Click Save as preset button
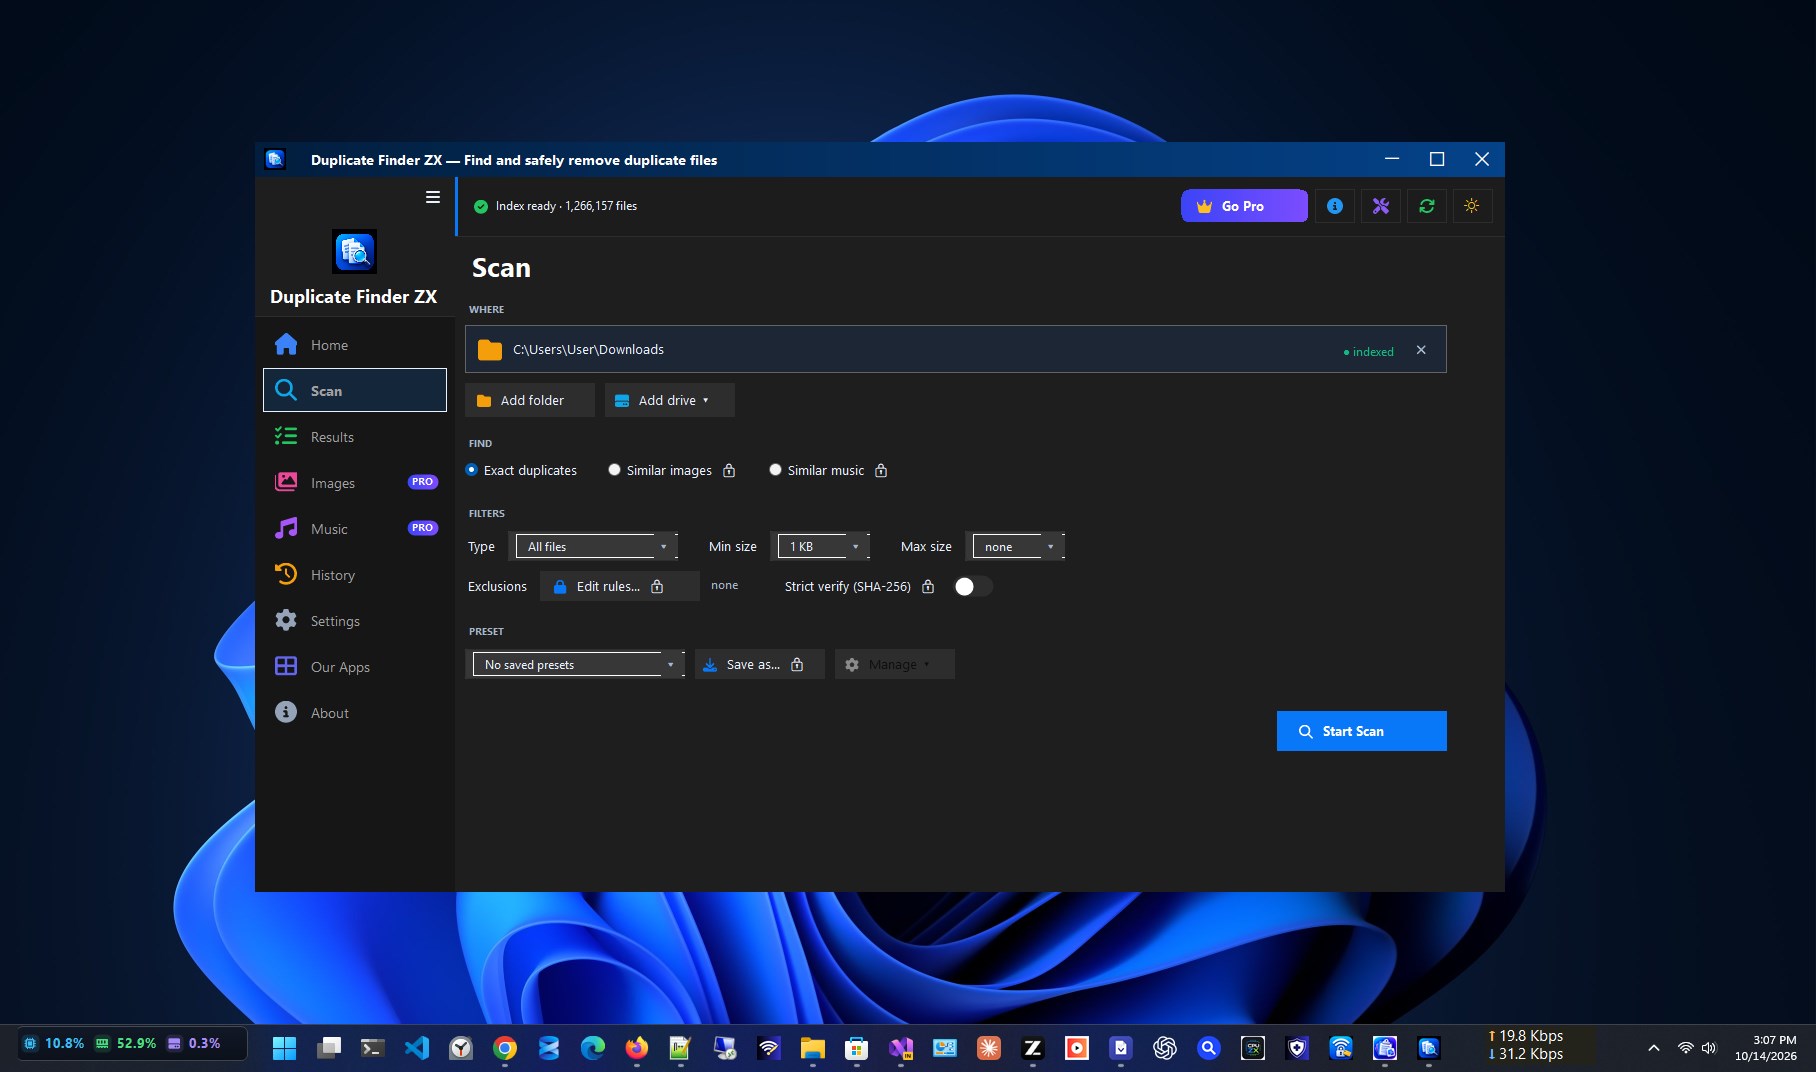 coord(760,665)
